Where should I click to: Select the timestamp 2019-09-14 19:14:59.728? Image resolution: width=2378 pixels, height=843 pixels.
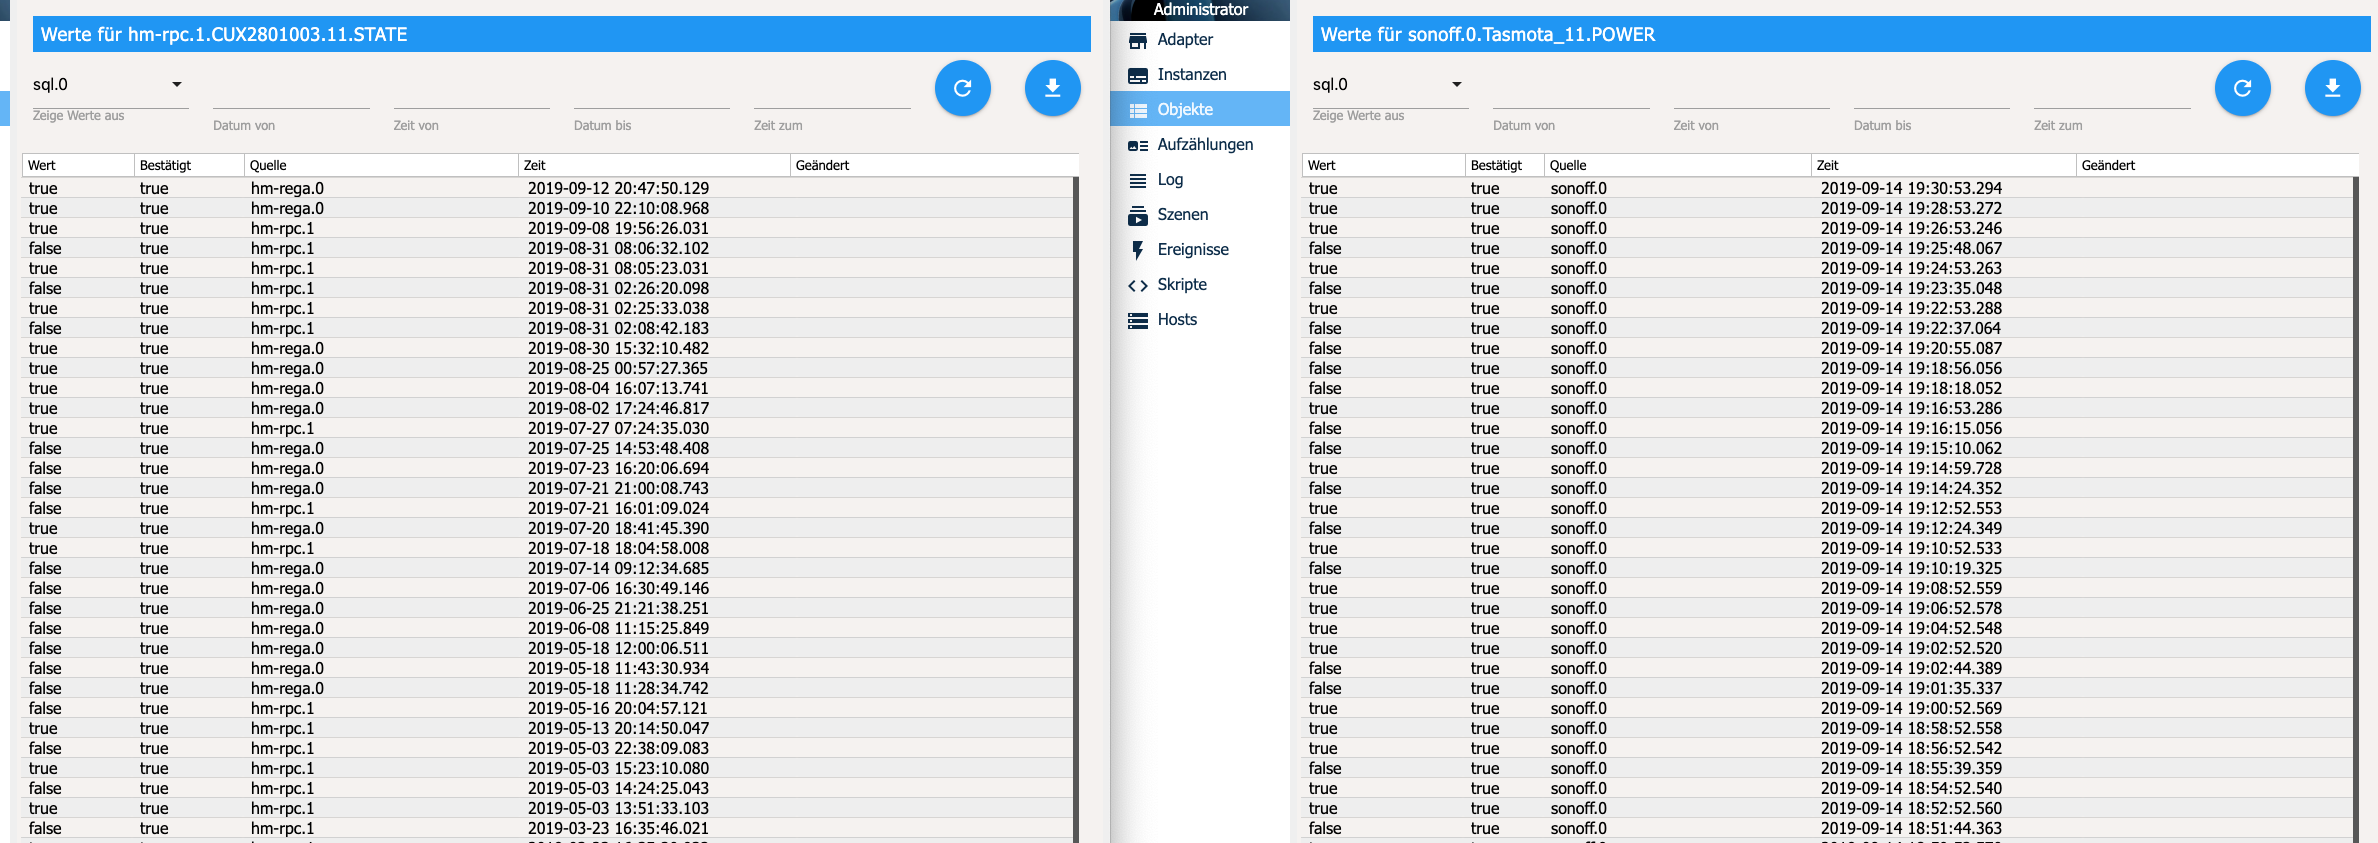1911,468
